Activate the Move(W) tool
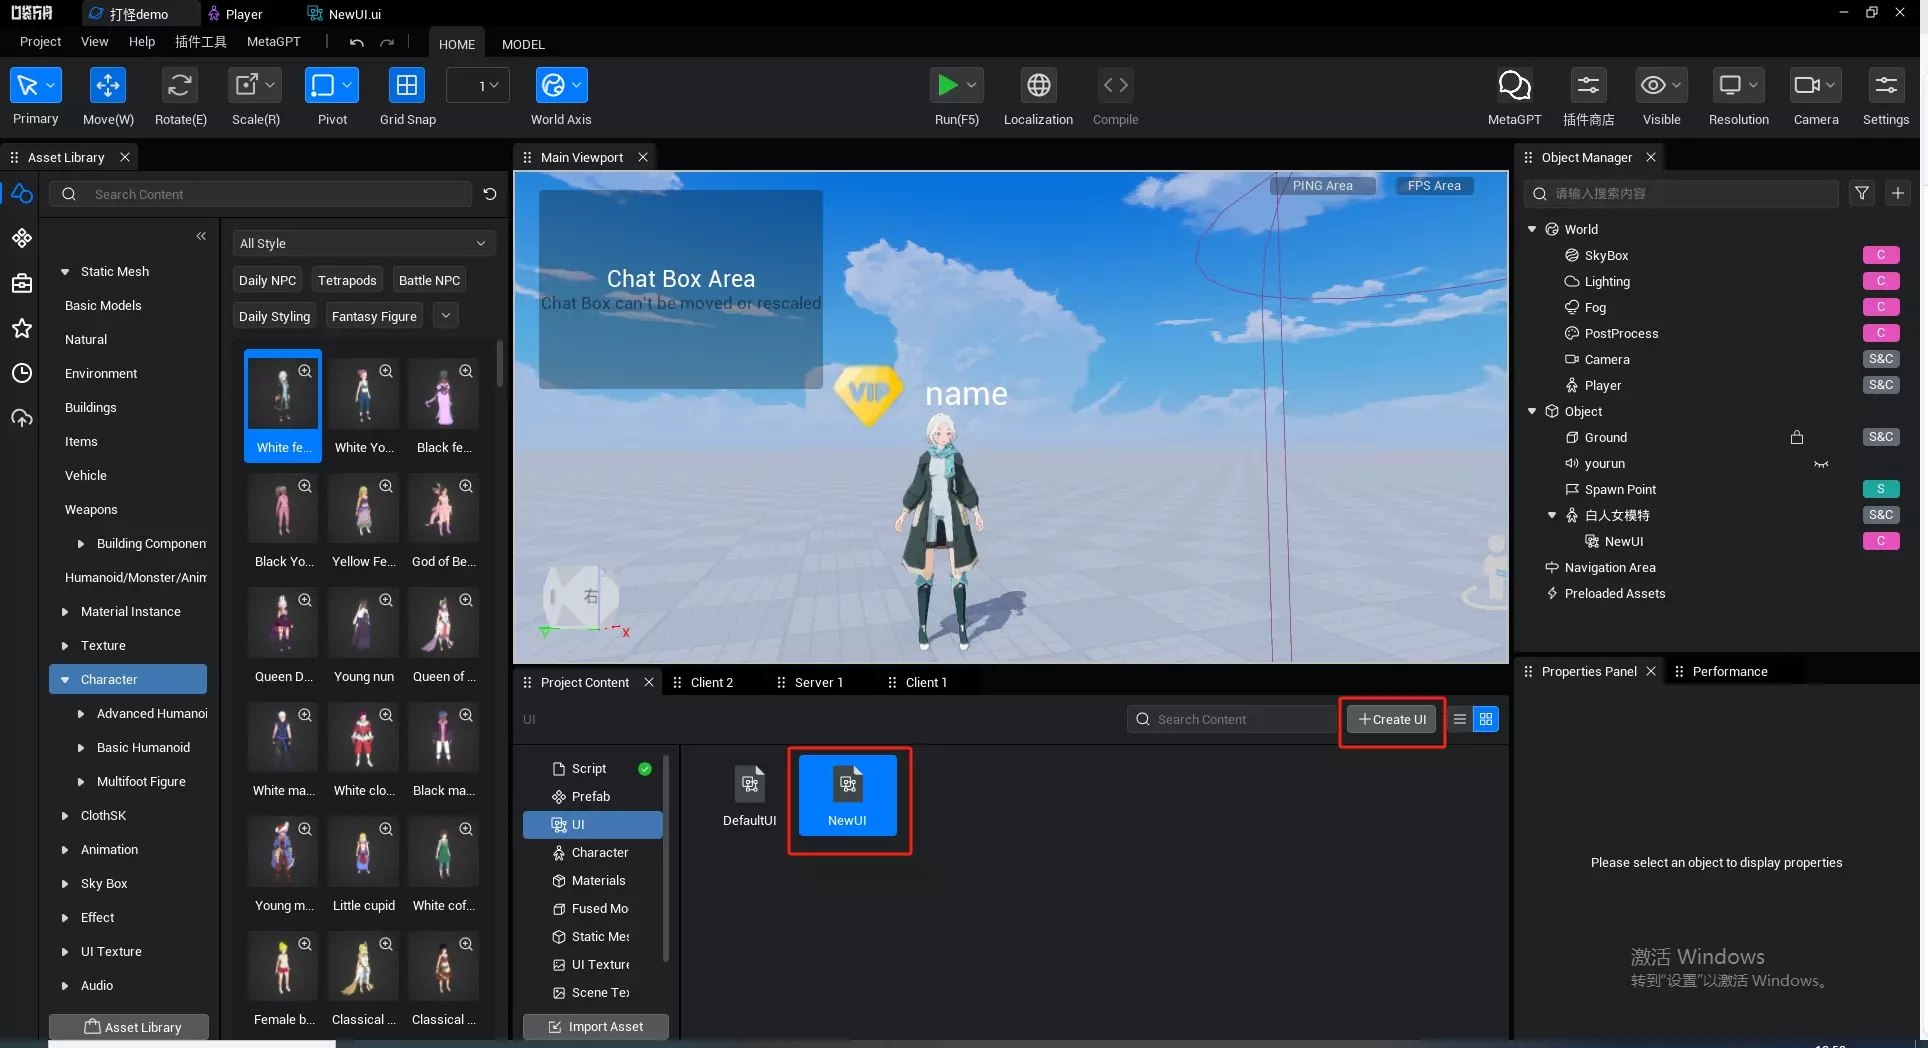This screenshot has height=1048, width=1928. (x=107, y=86)
